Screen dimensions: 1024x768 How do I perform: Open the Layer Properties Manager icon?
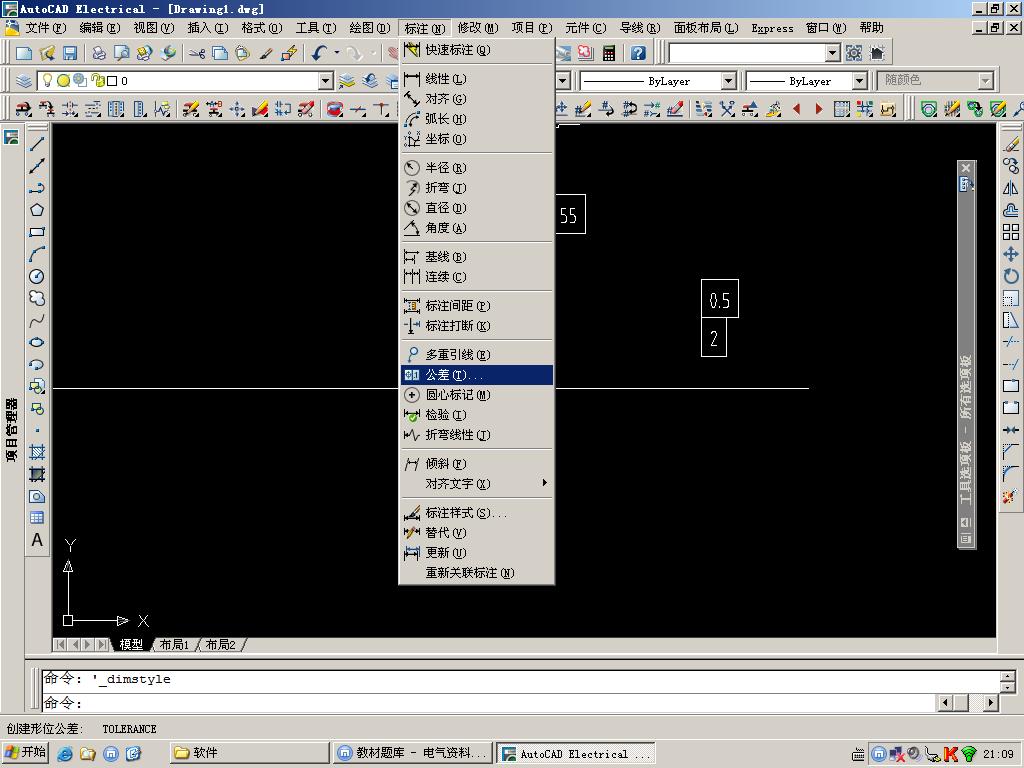click(x=24, y=81)
